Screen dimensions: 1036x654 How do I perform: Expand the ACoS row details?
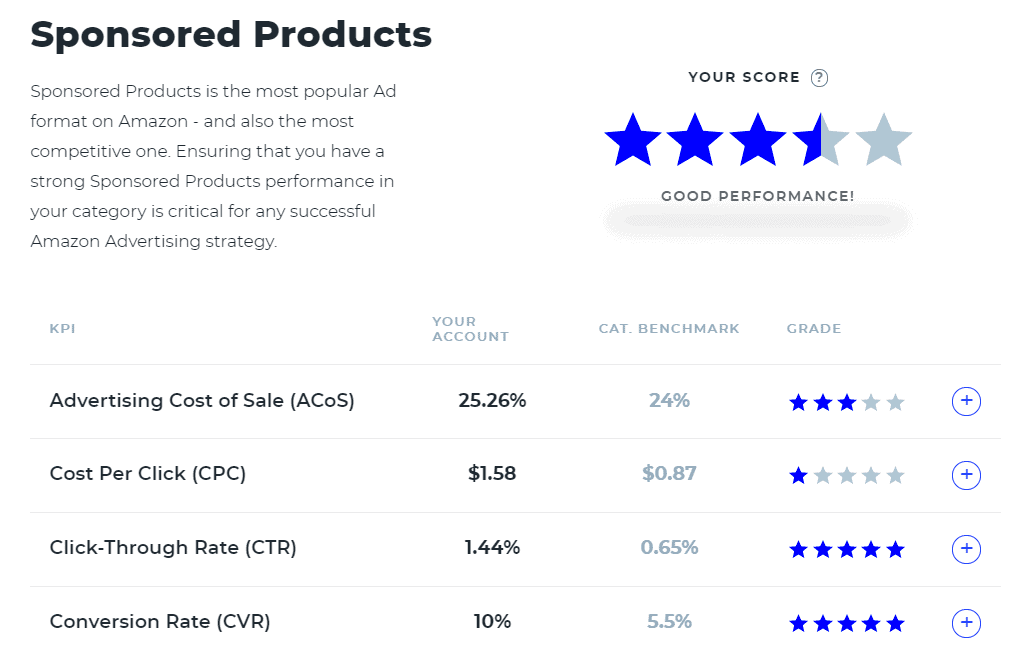click(x=966, y=401)
